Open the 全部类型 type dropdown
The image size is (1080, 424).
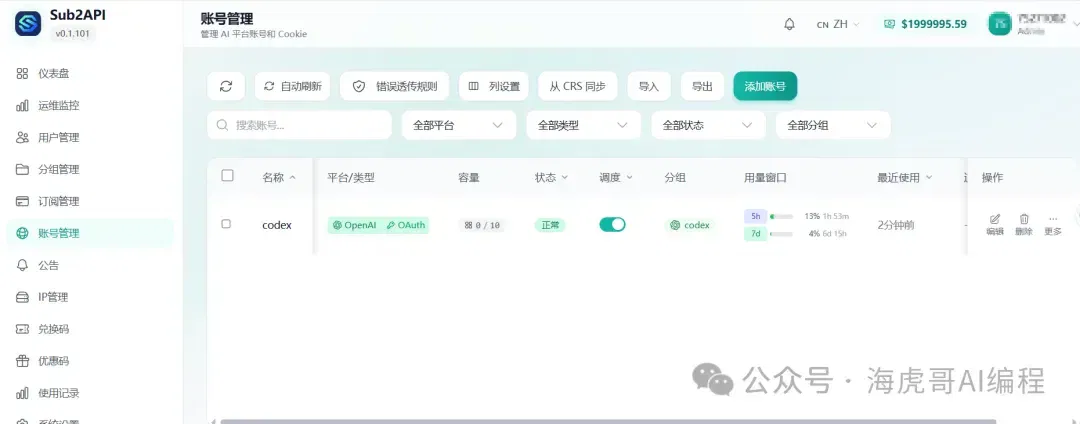coord(583,125)
